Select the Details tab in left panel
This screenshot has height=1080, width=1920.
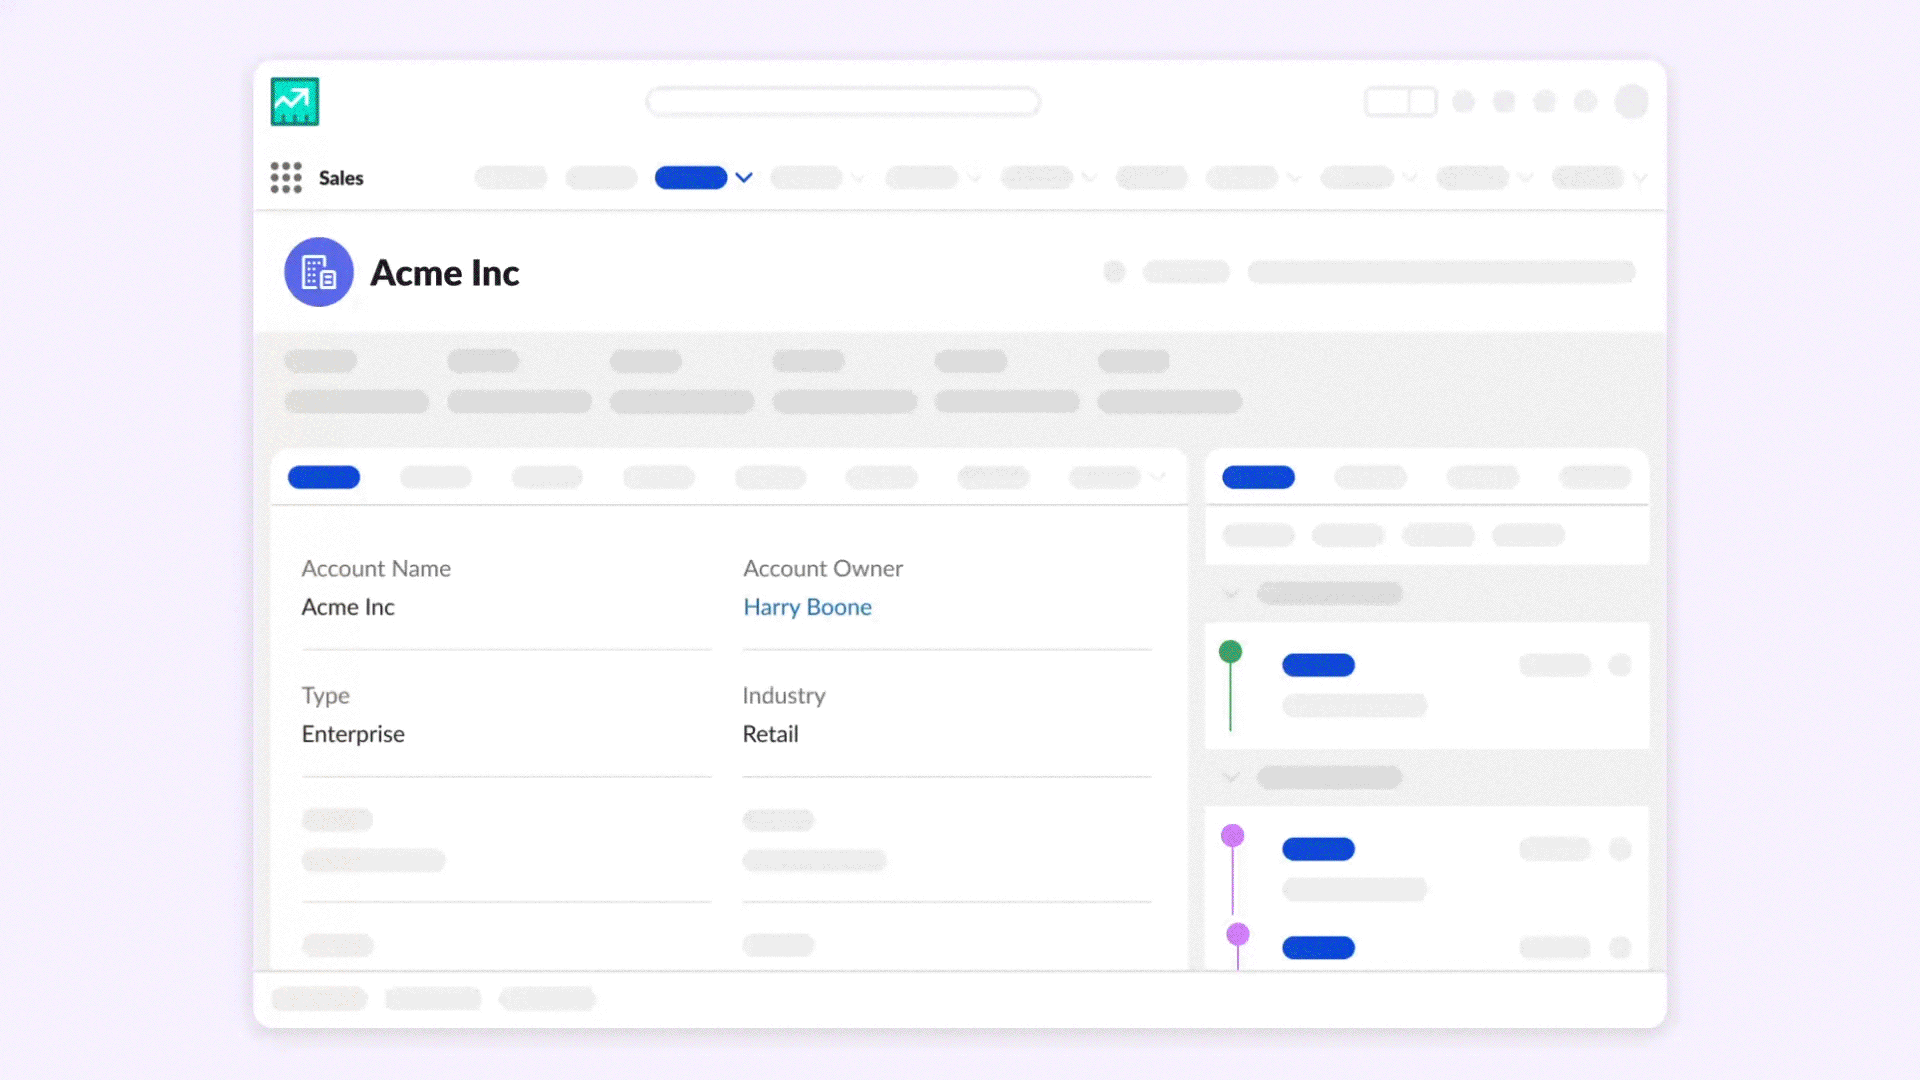point(324,476)
